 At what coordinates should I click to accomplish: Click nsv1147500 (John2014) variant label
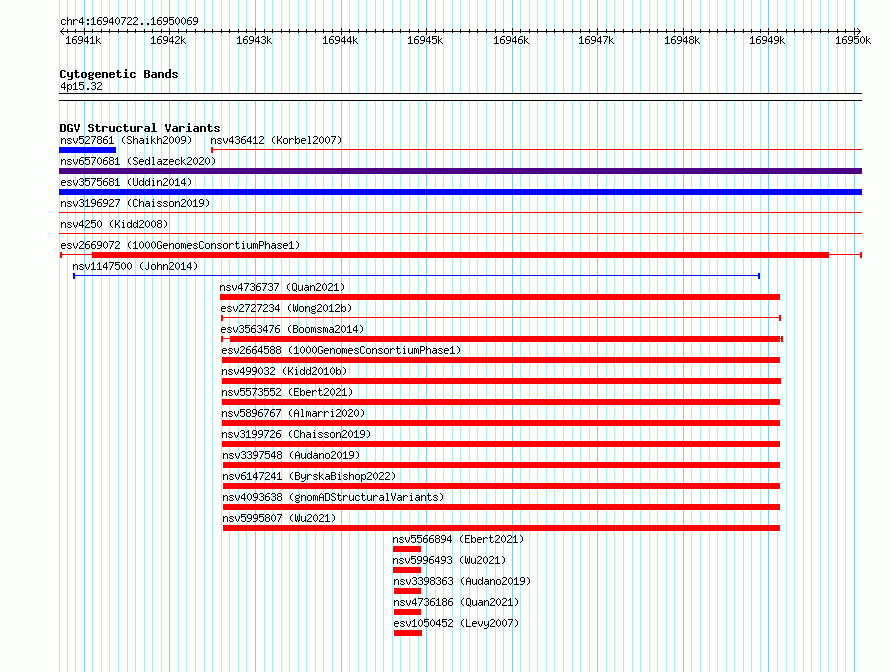135,266
